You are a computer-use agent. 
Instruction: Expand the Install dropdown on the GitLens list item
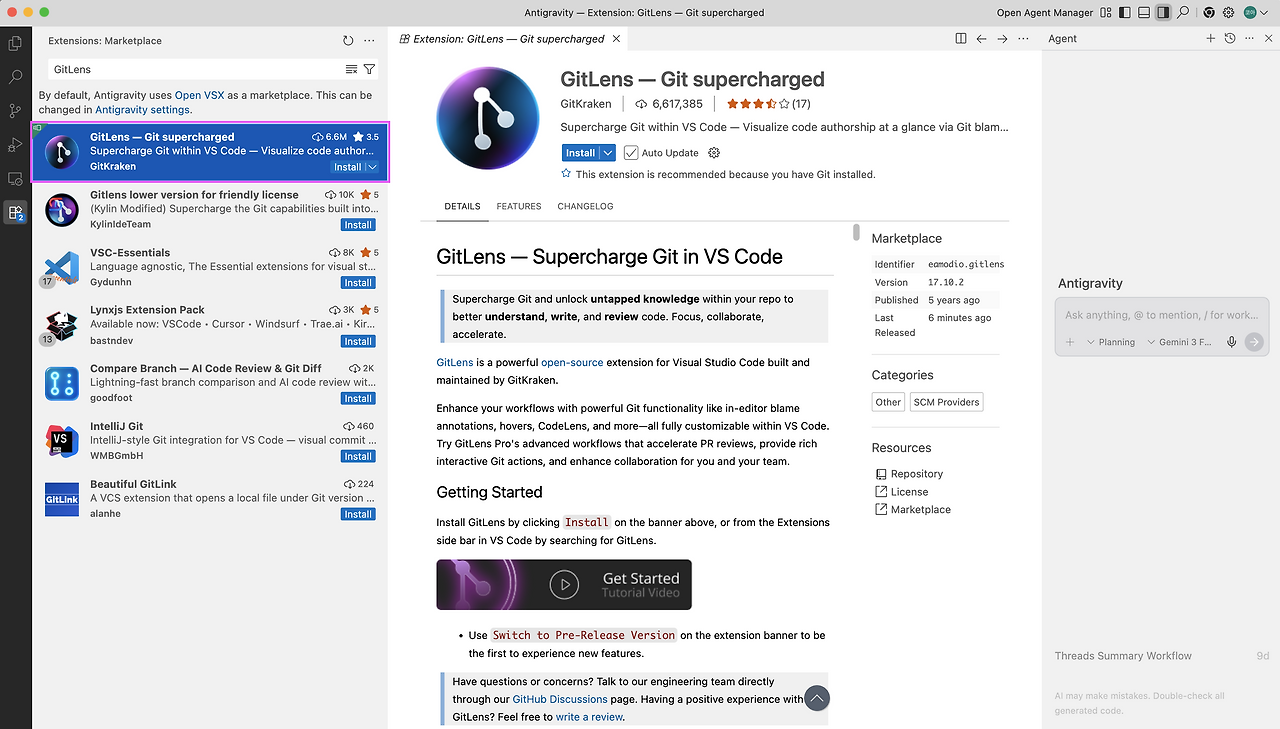pos(372,168)
